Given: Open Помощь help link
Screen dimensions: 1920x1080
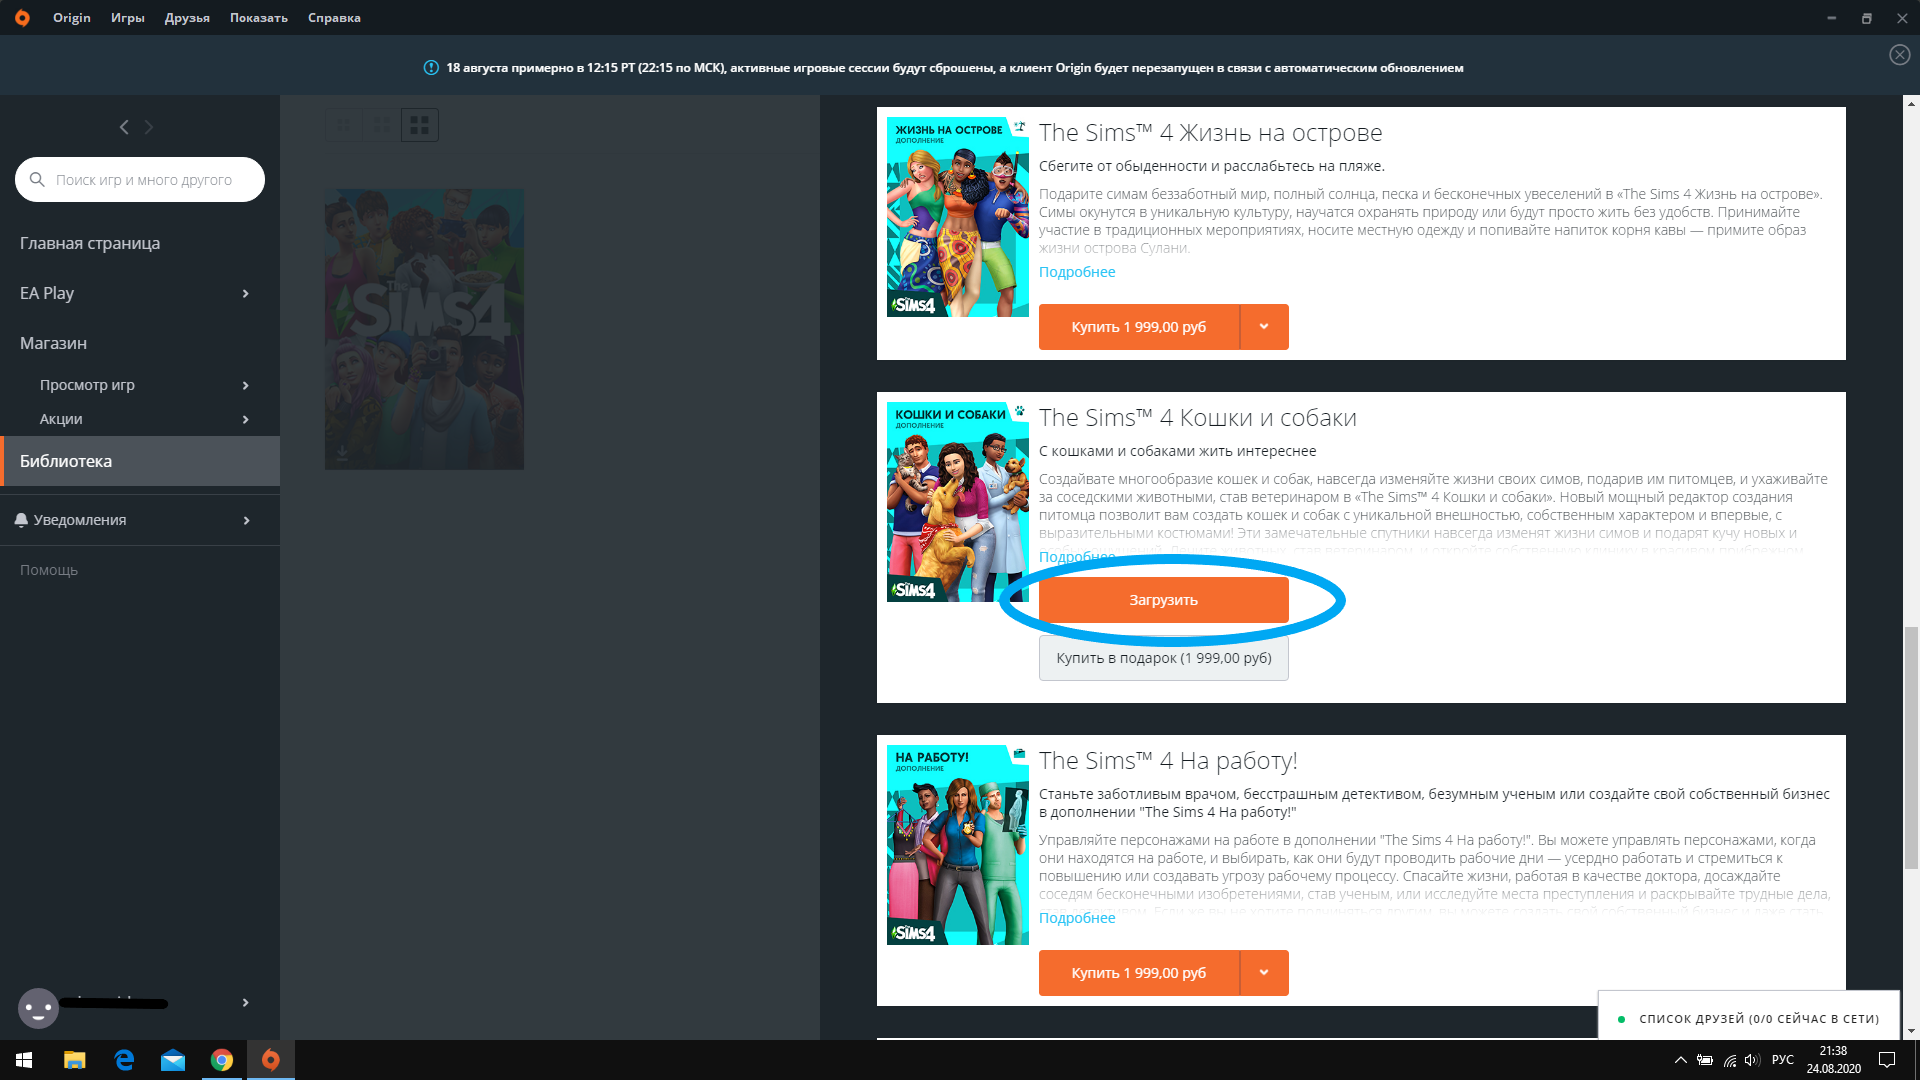Looking at the screenshot, I should (49, 570).
